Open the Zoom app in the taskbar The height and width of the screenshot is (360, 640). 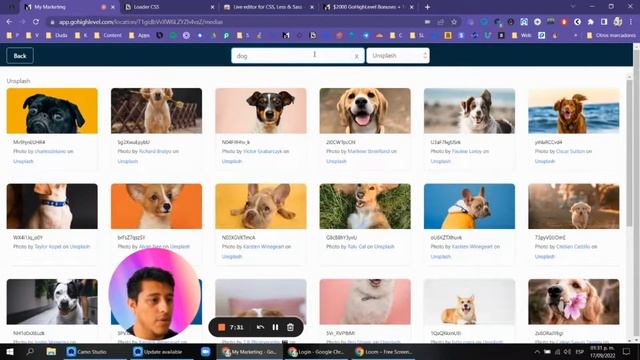click(205, 351)
